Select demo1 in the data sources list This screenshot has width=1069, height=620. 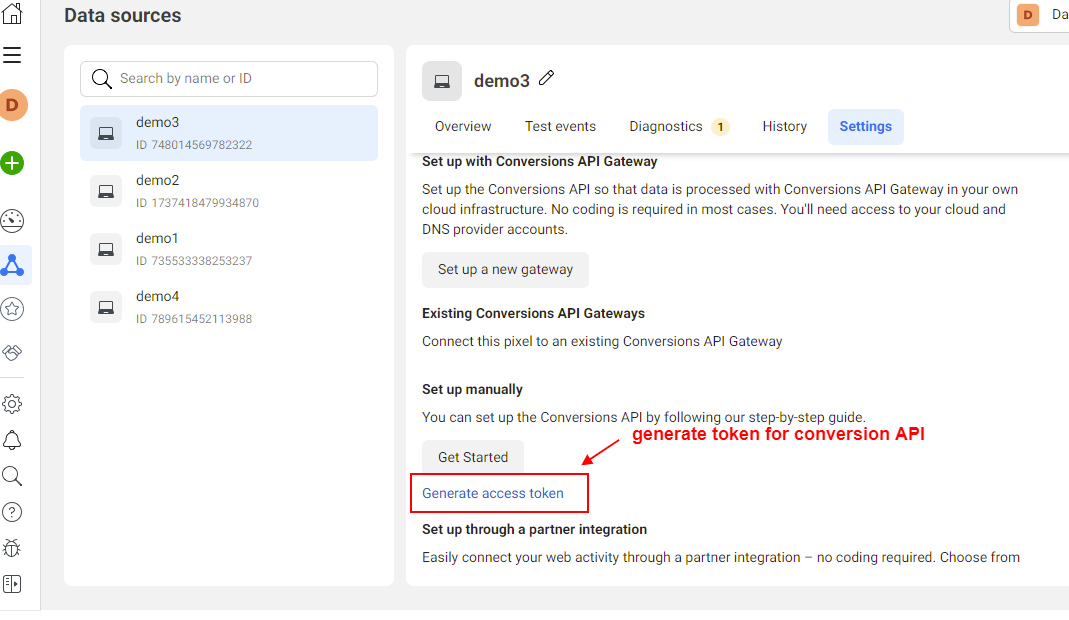pyautogui.click(x=229, y=249)
